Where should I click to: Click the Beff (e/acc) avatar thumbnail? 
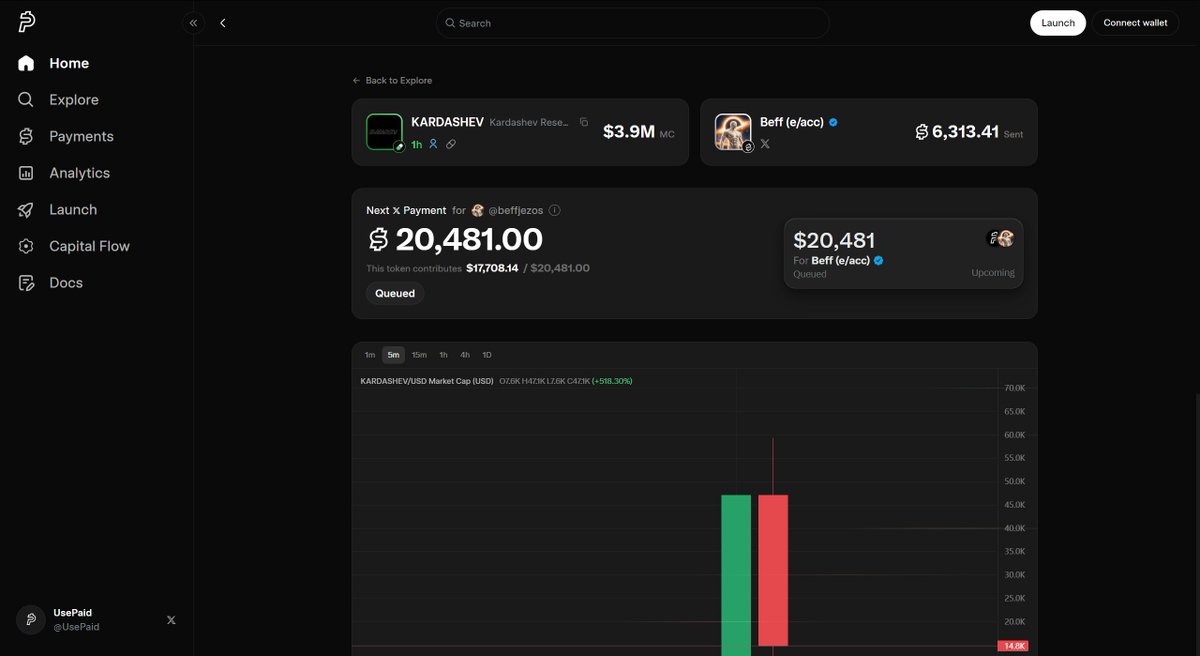[733, 132]
